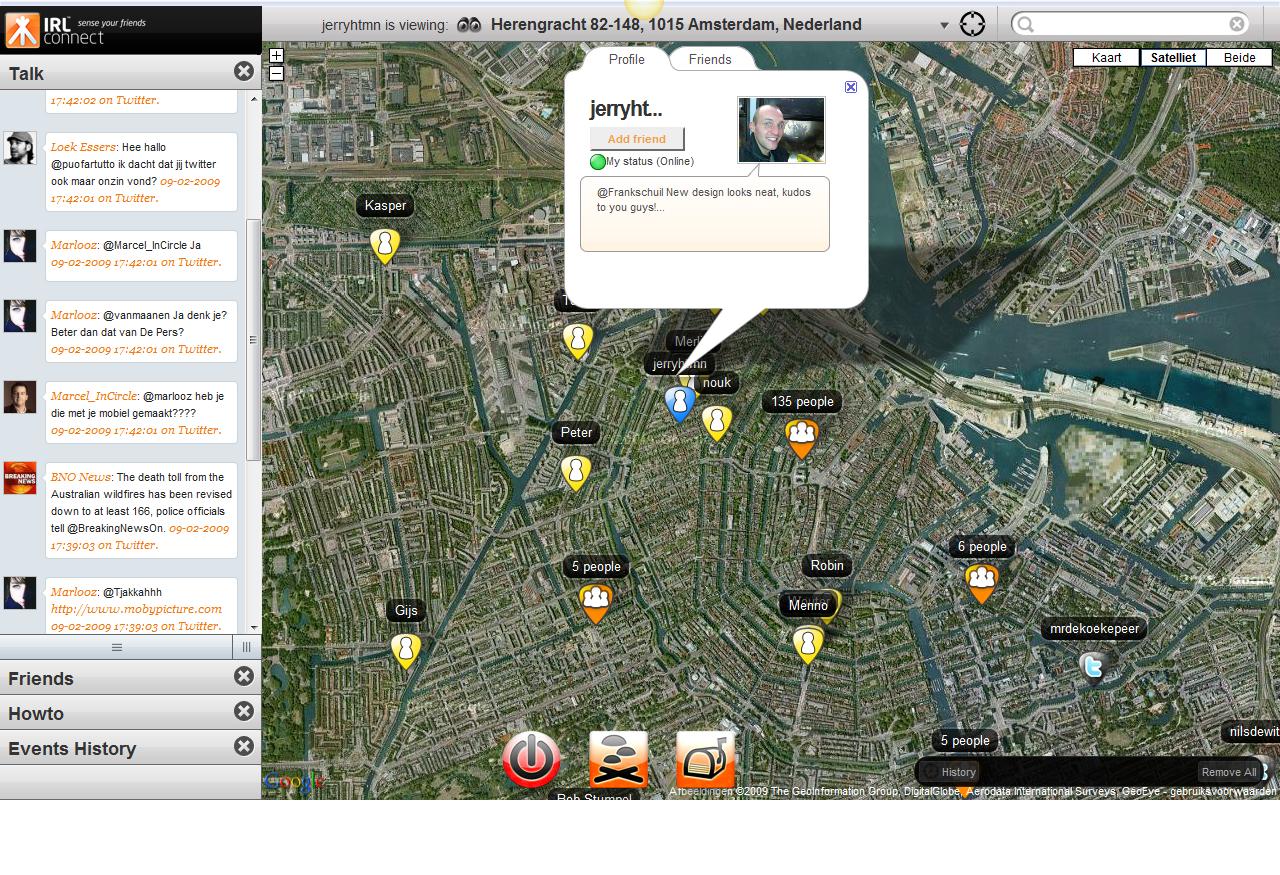Click mrdekoekepeer's Twitter bird marker
The image size is (1280, 875).
tap(1093, 666)
